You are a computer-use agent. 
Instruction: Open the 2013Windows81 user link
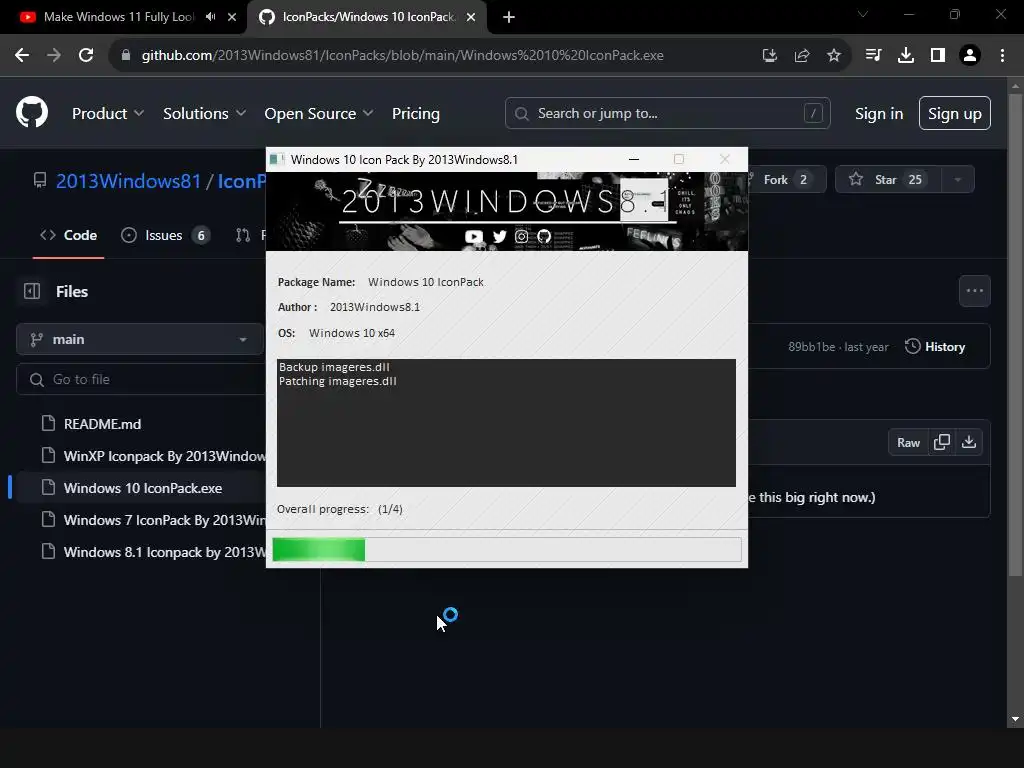[x=129, y=181]
